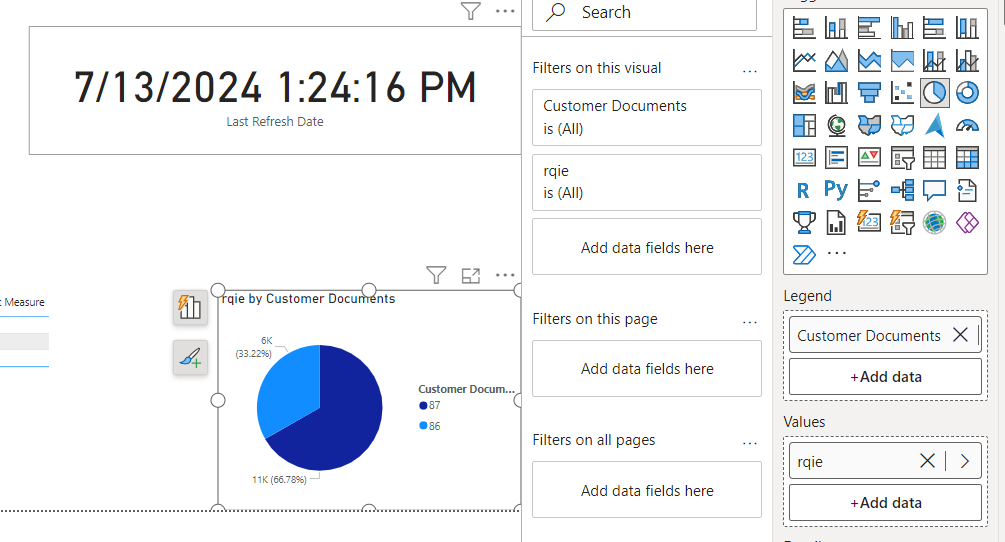Insert a Funnel chart visual
The width and height of the screenshot is (1005, 542).
click(869, 93)
